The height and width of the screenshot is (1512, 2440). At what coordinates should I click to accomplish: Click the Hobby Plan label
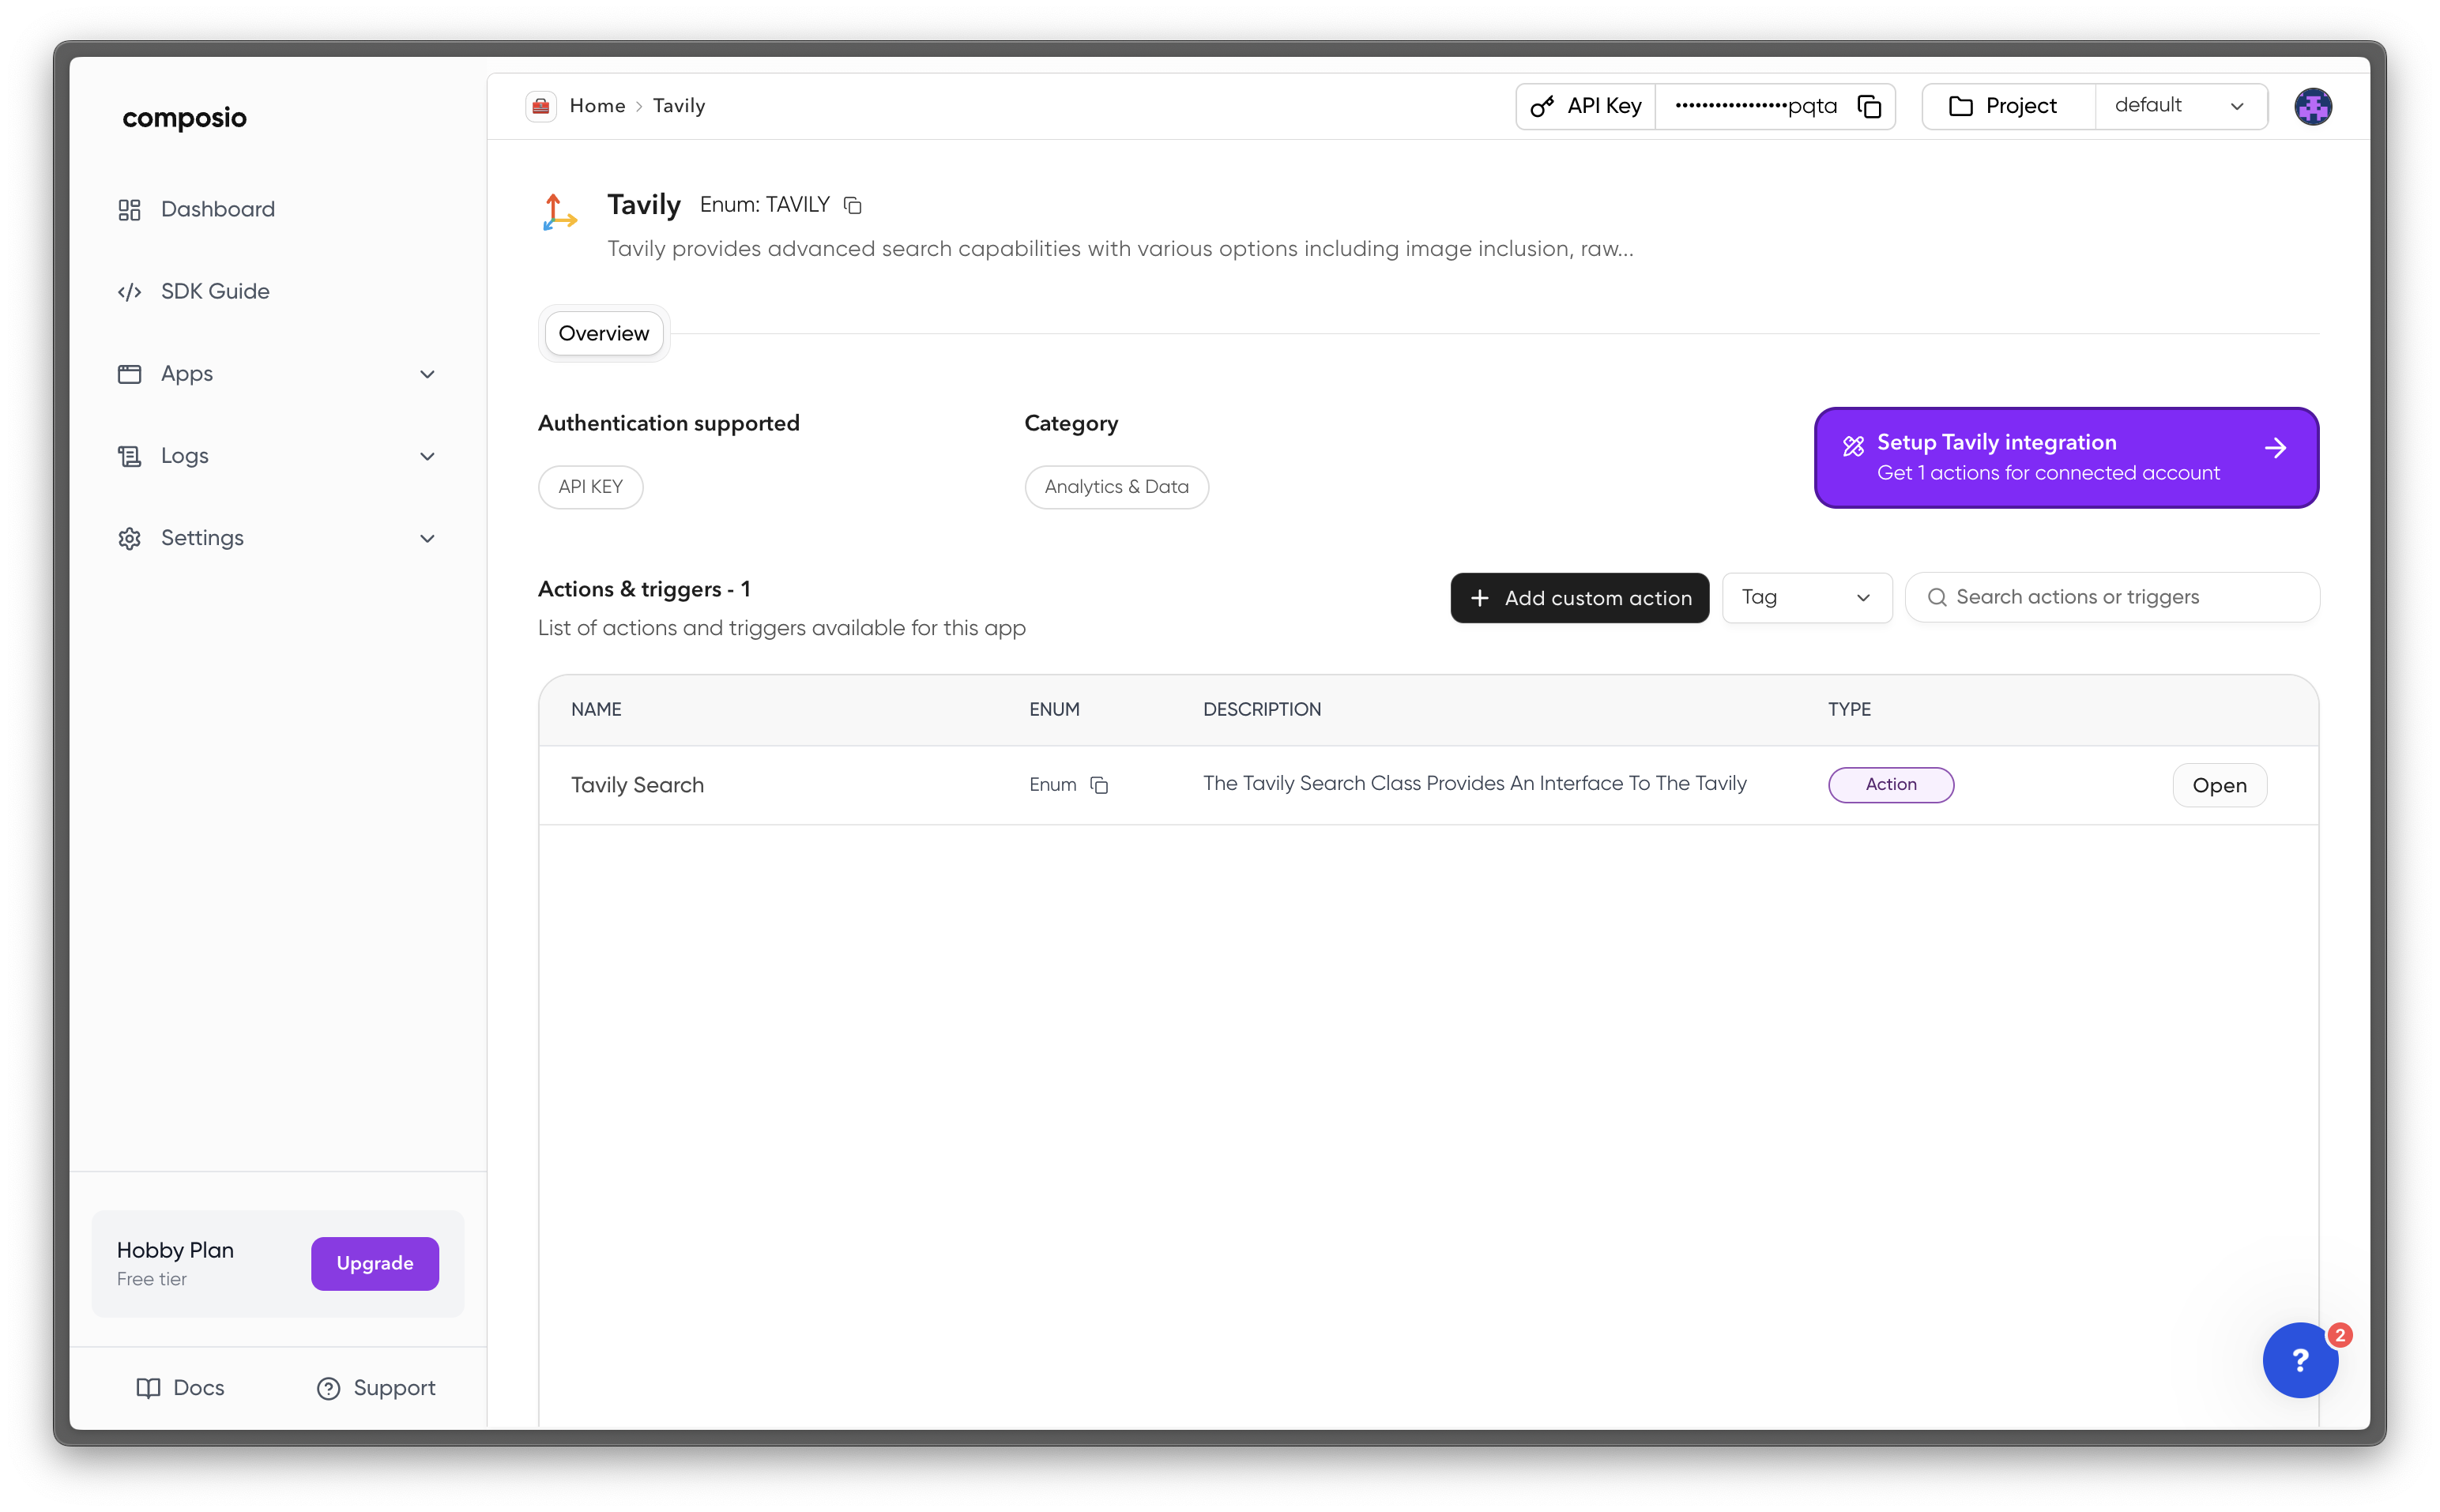pos(175,1250)
